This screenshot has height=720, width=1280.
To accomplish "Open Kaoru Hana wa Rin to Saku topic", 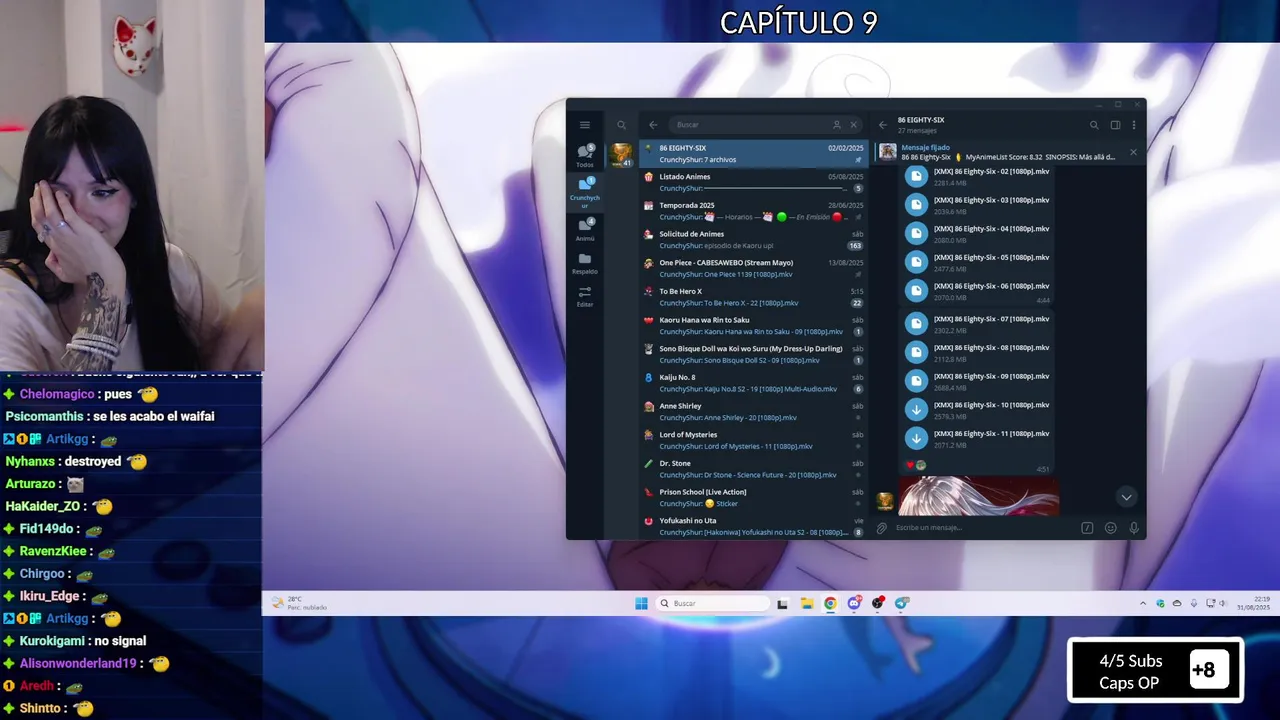I will [x=754, y=325].
